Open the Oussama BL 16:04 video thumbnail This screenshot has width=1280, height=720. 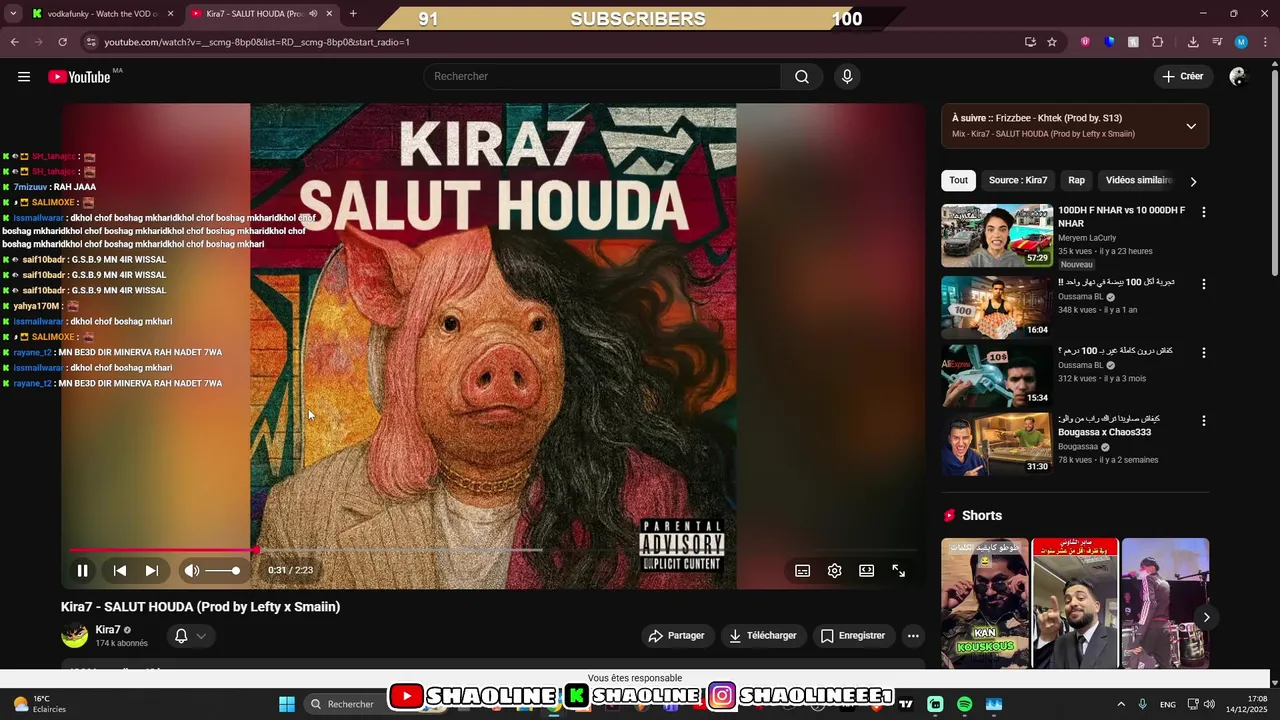(996, 307)
